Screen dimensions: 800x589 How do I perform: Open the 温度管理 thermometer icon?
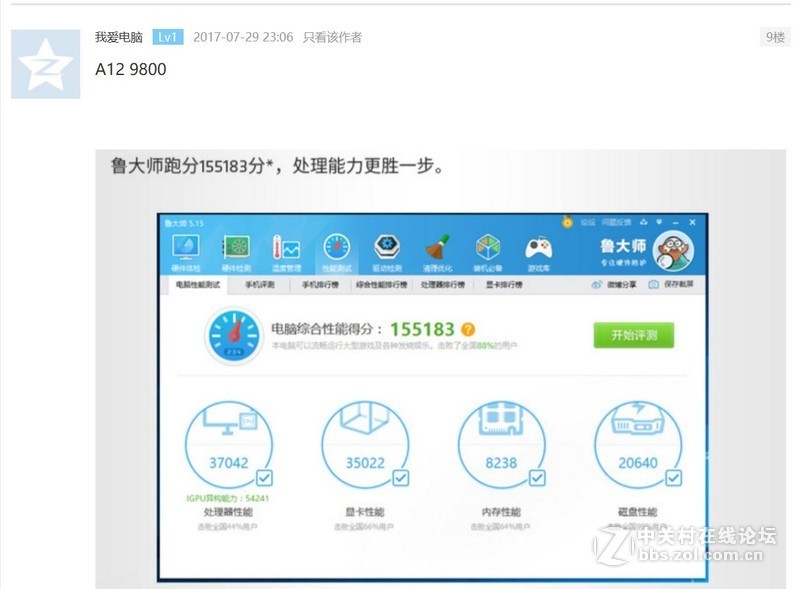point(286,252)
